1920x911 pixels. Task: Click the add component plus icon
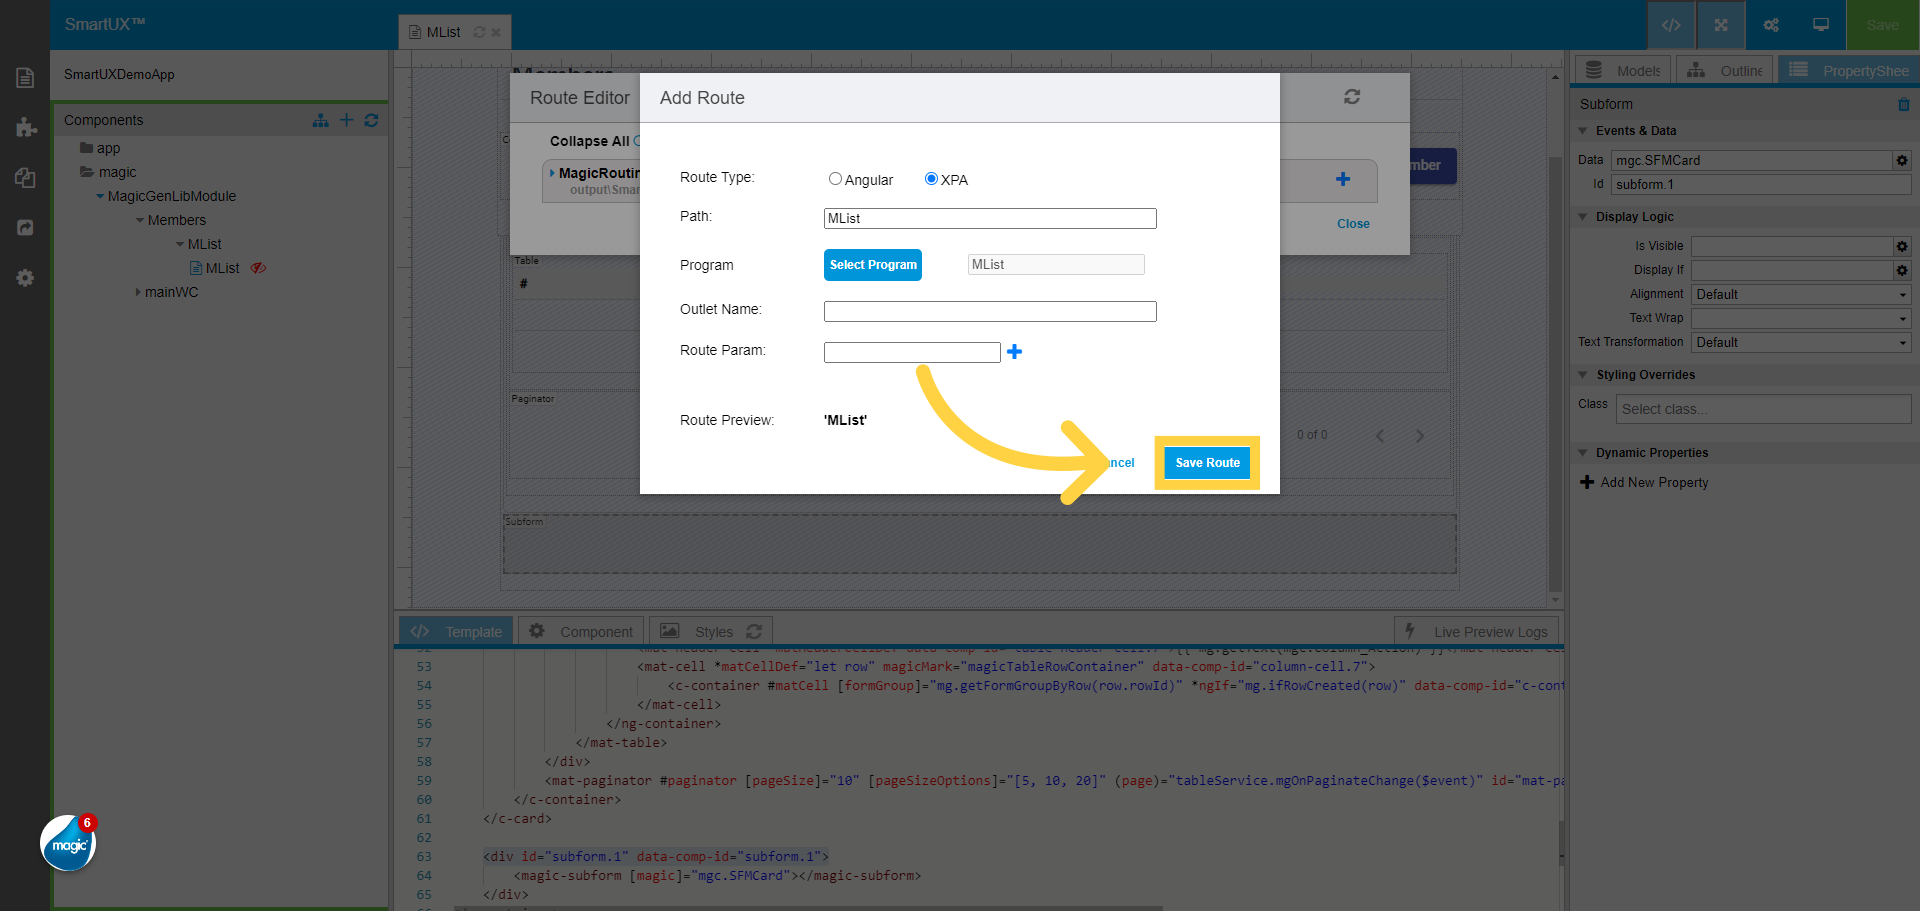[x=346, y=120]
